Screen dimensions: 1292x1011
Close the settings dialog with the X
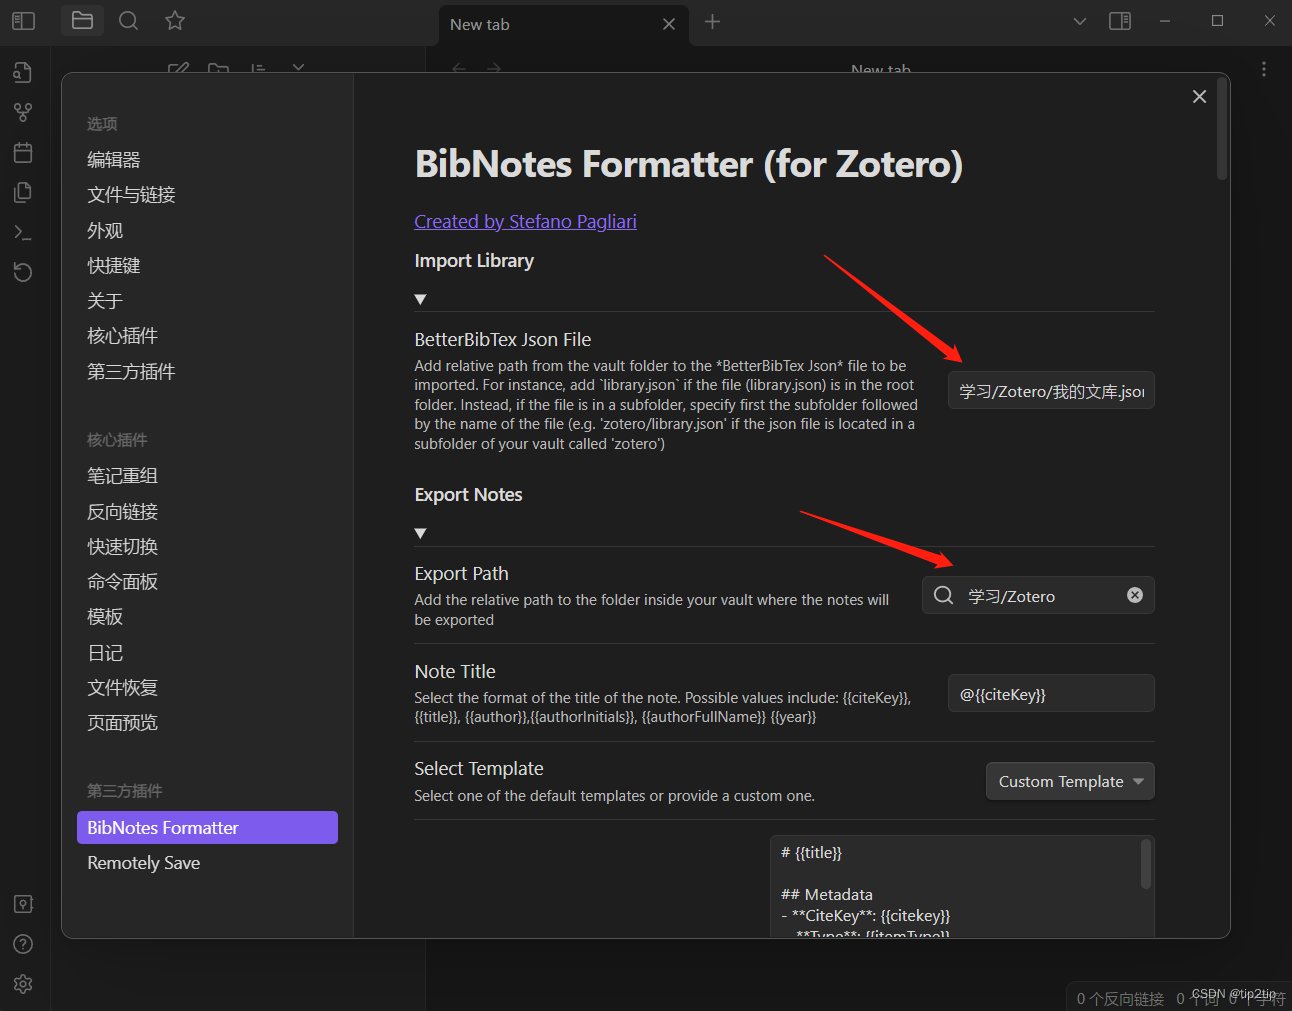pos(1199,96)
